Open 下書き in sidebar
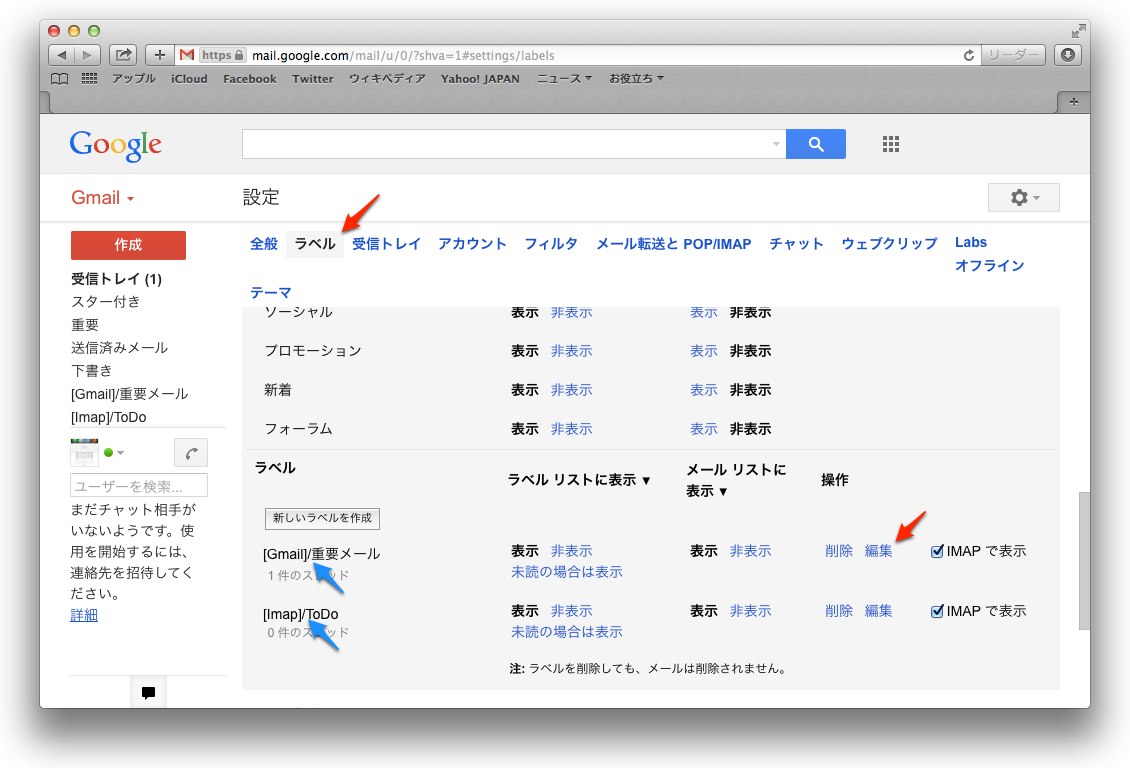The width and height of the screenshot is (1130, 768). (92, 371)
